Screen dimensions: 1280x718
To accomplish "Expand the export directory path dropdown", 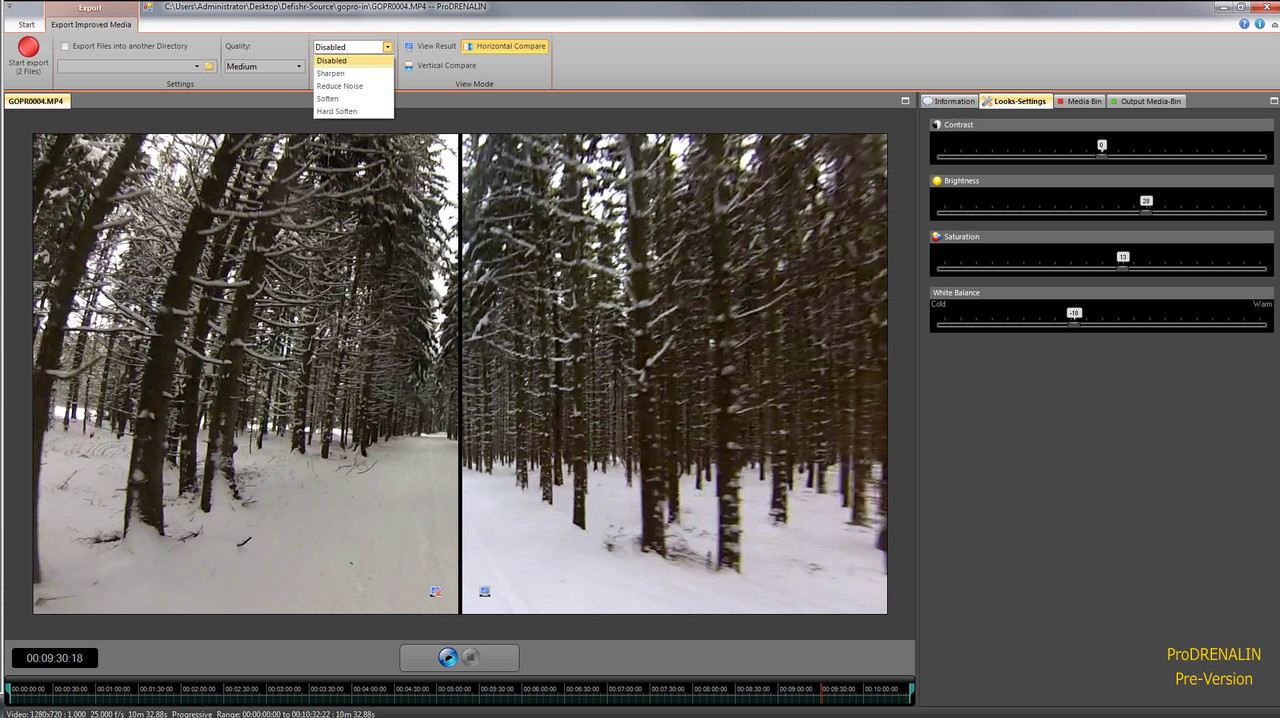I will click(x=196, y=66).
